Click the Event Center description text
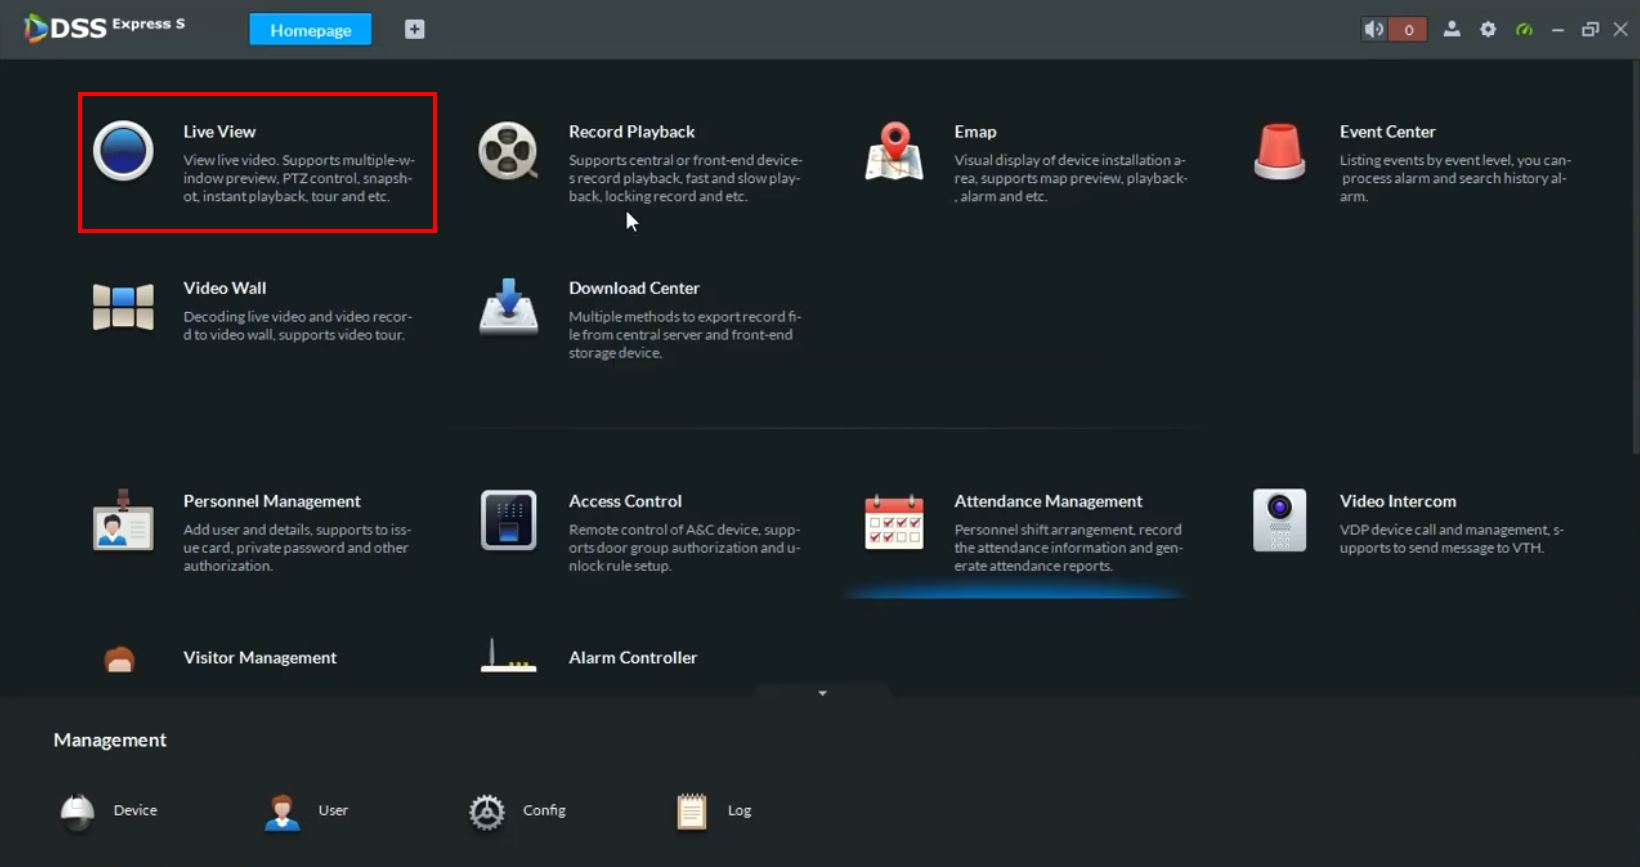1640x867 pixels. coord(1456,178)
